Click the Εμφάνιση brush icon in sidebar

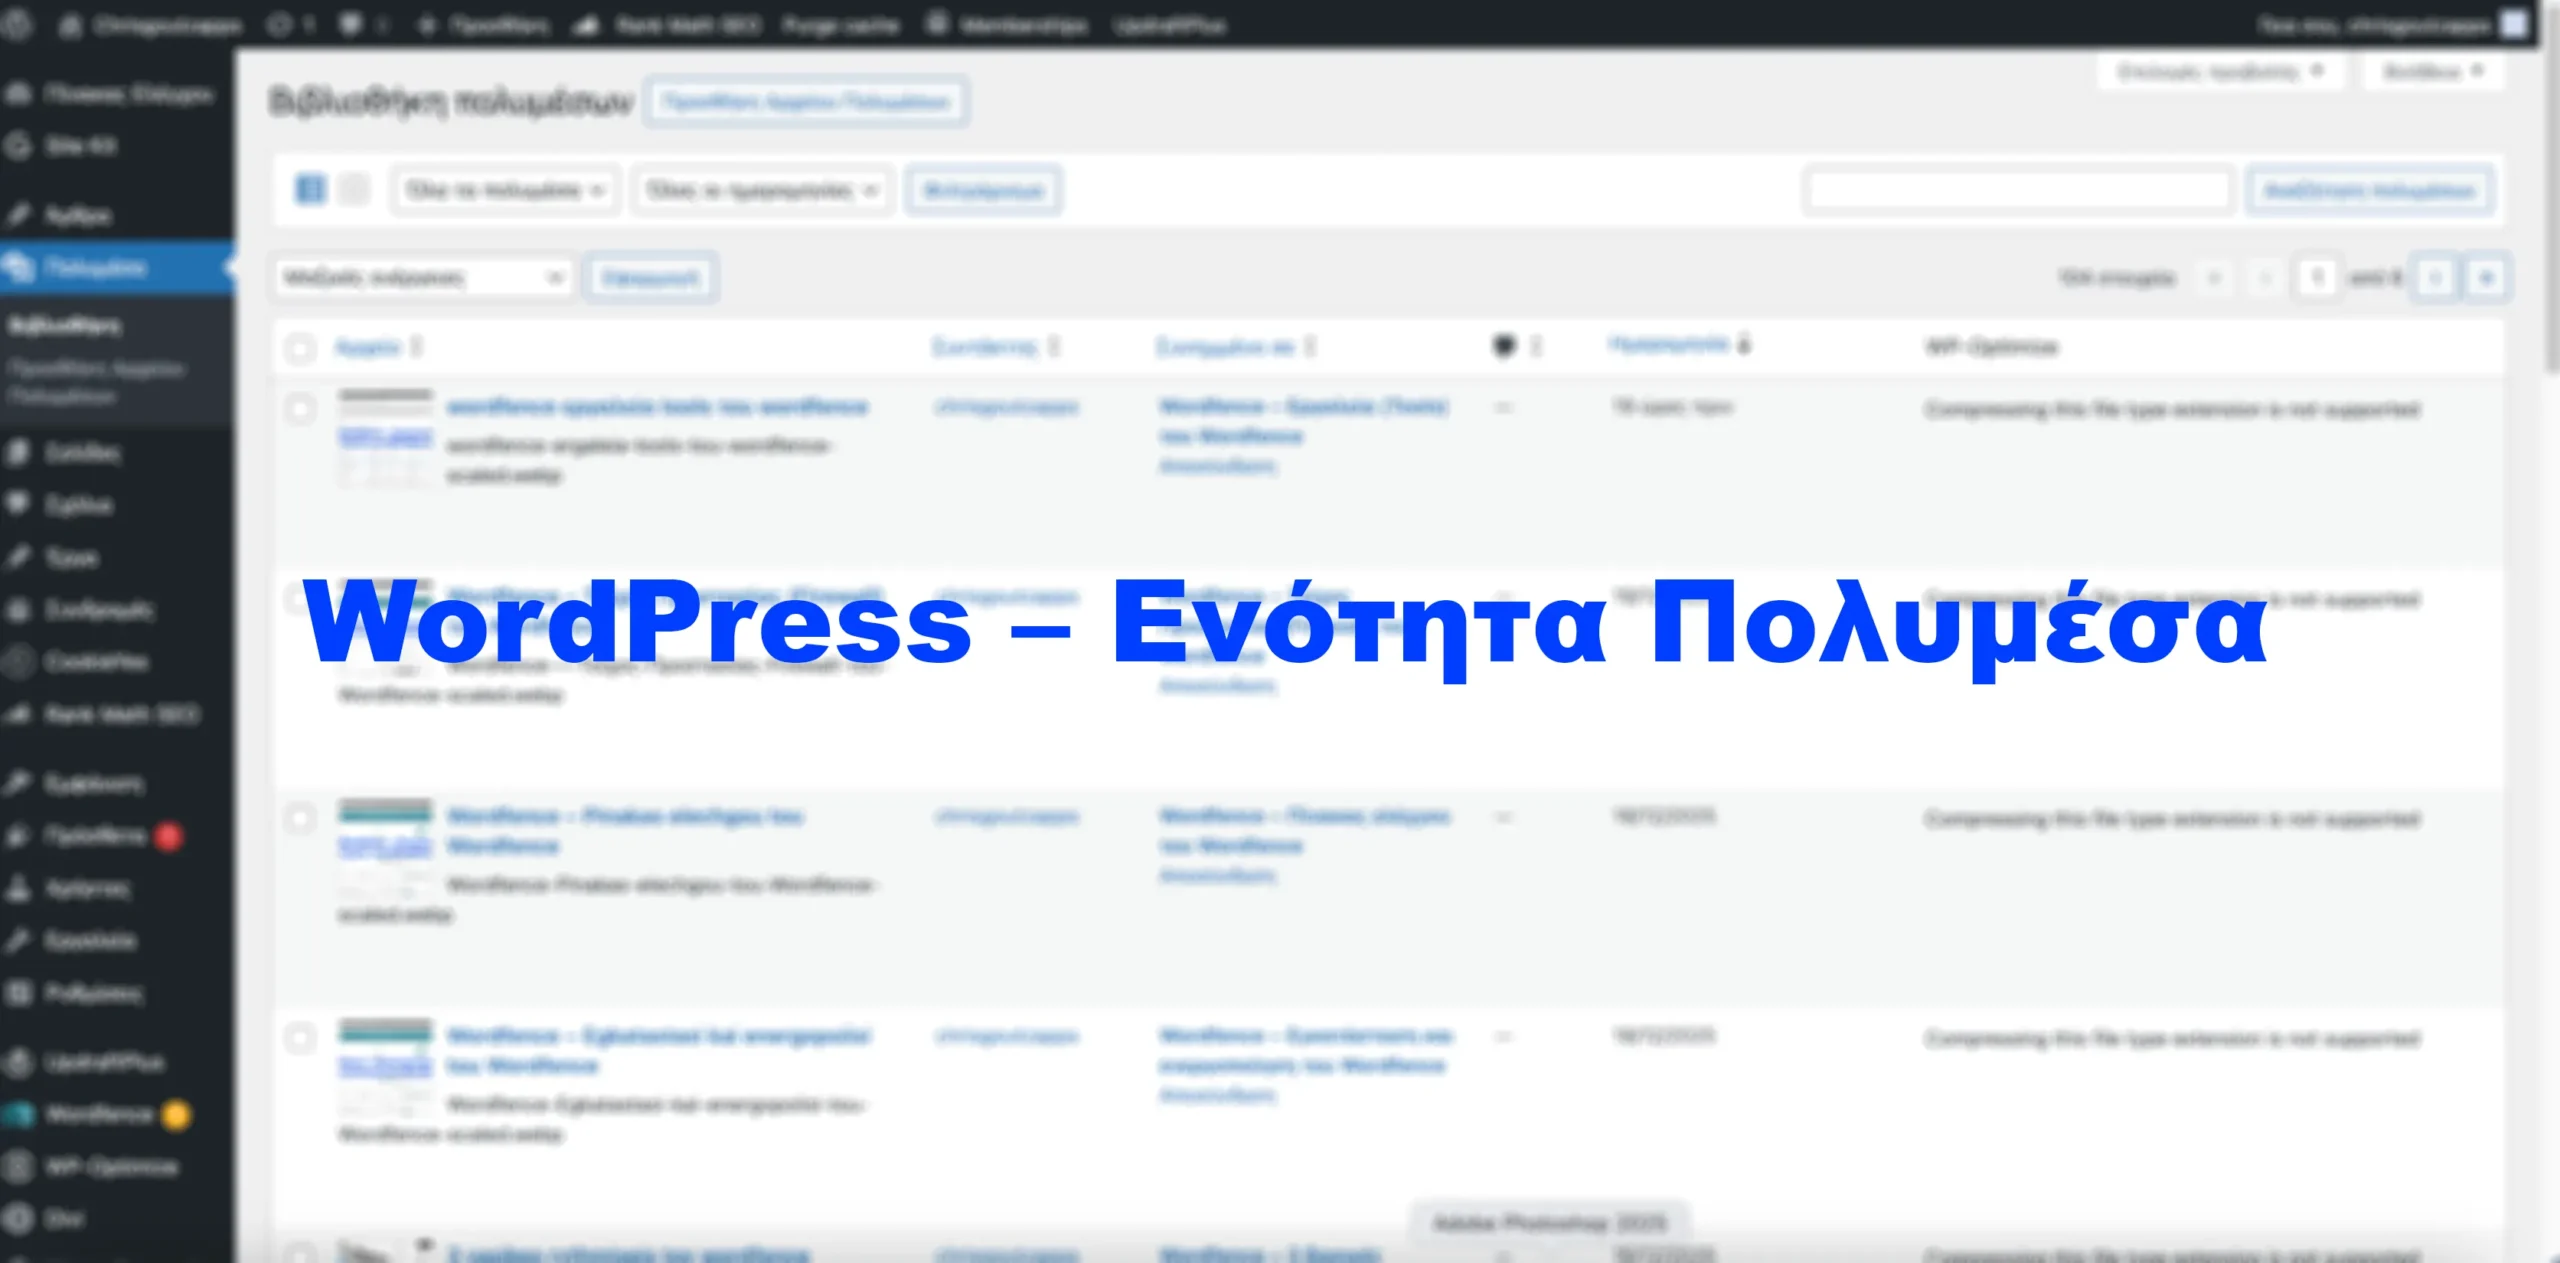(19, 783)
